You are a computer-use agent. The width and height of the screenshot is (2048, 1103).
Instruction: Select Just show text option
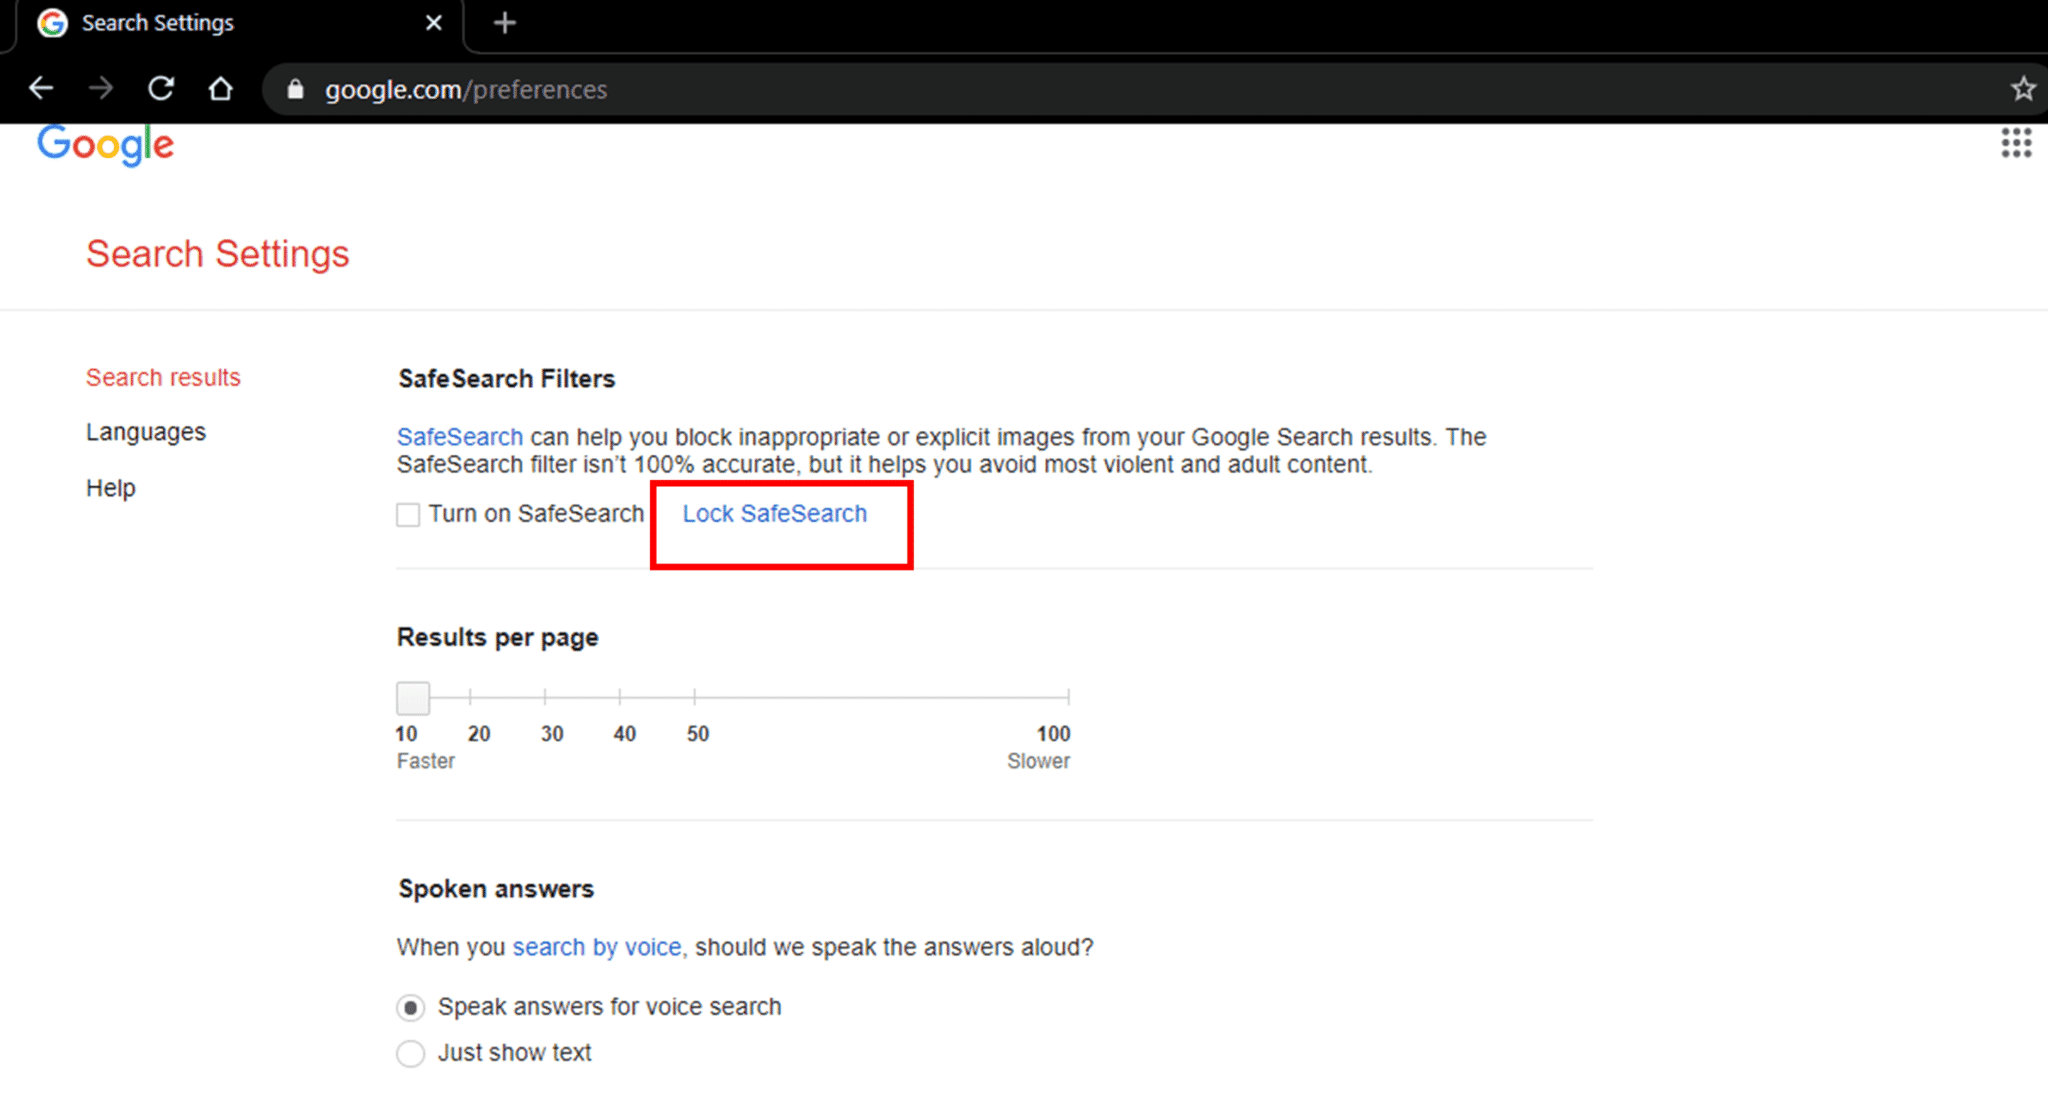[410, 1053]
